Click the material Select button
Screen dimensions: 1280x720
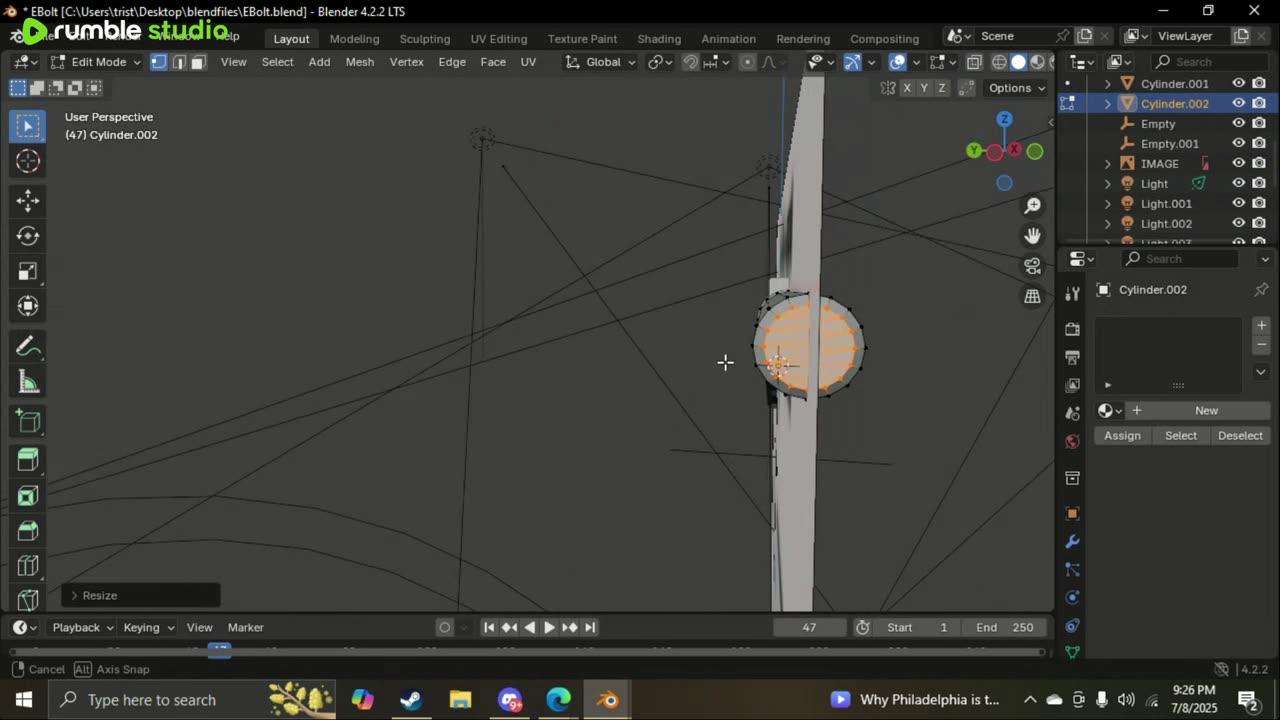tap(1181, 436)
